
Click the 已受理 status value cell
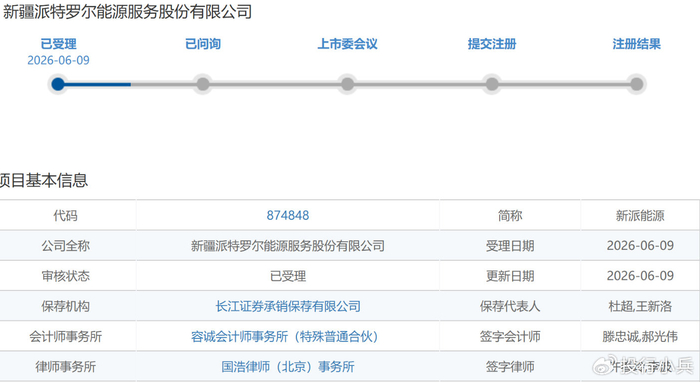click(x=288, y=276)
